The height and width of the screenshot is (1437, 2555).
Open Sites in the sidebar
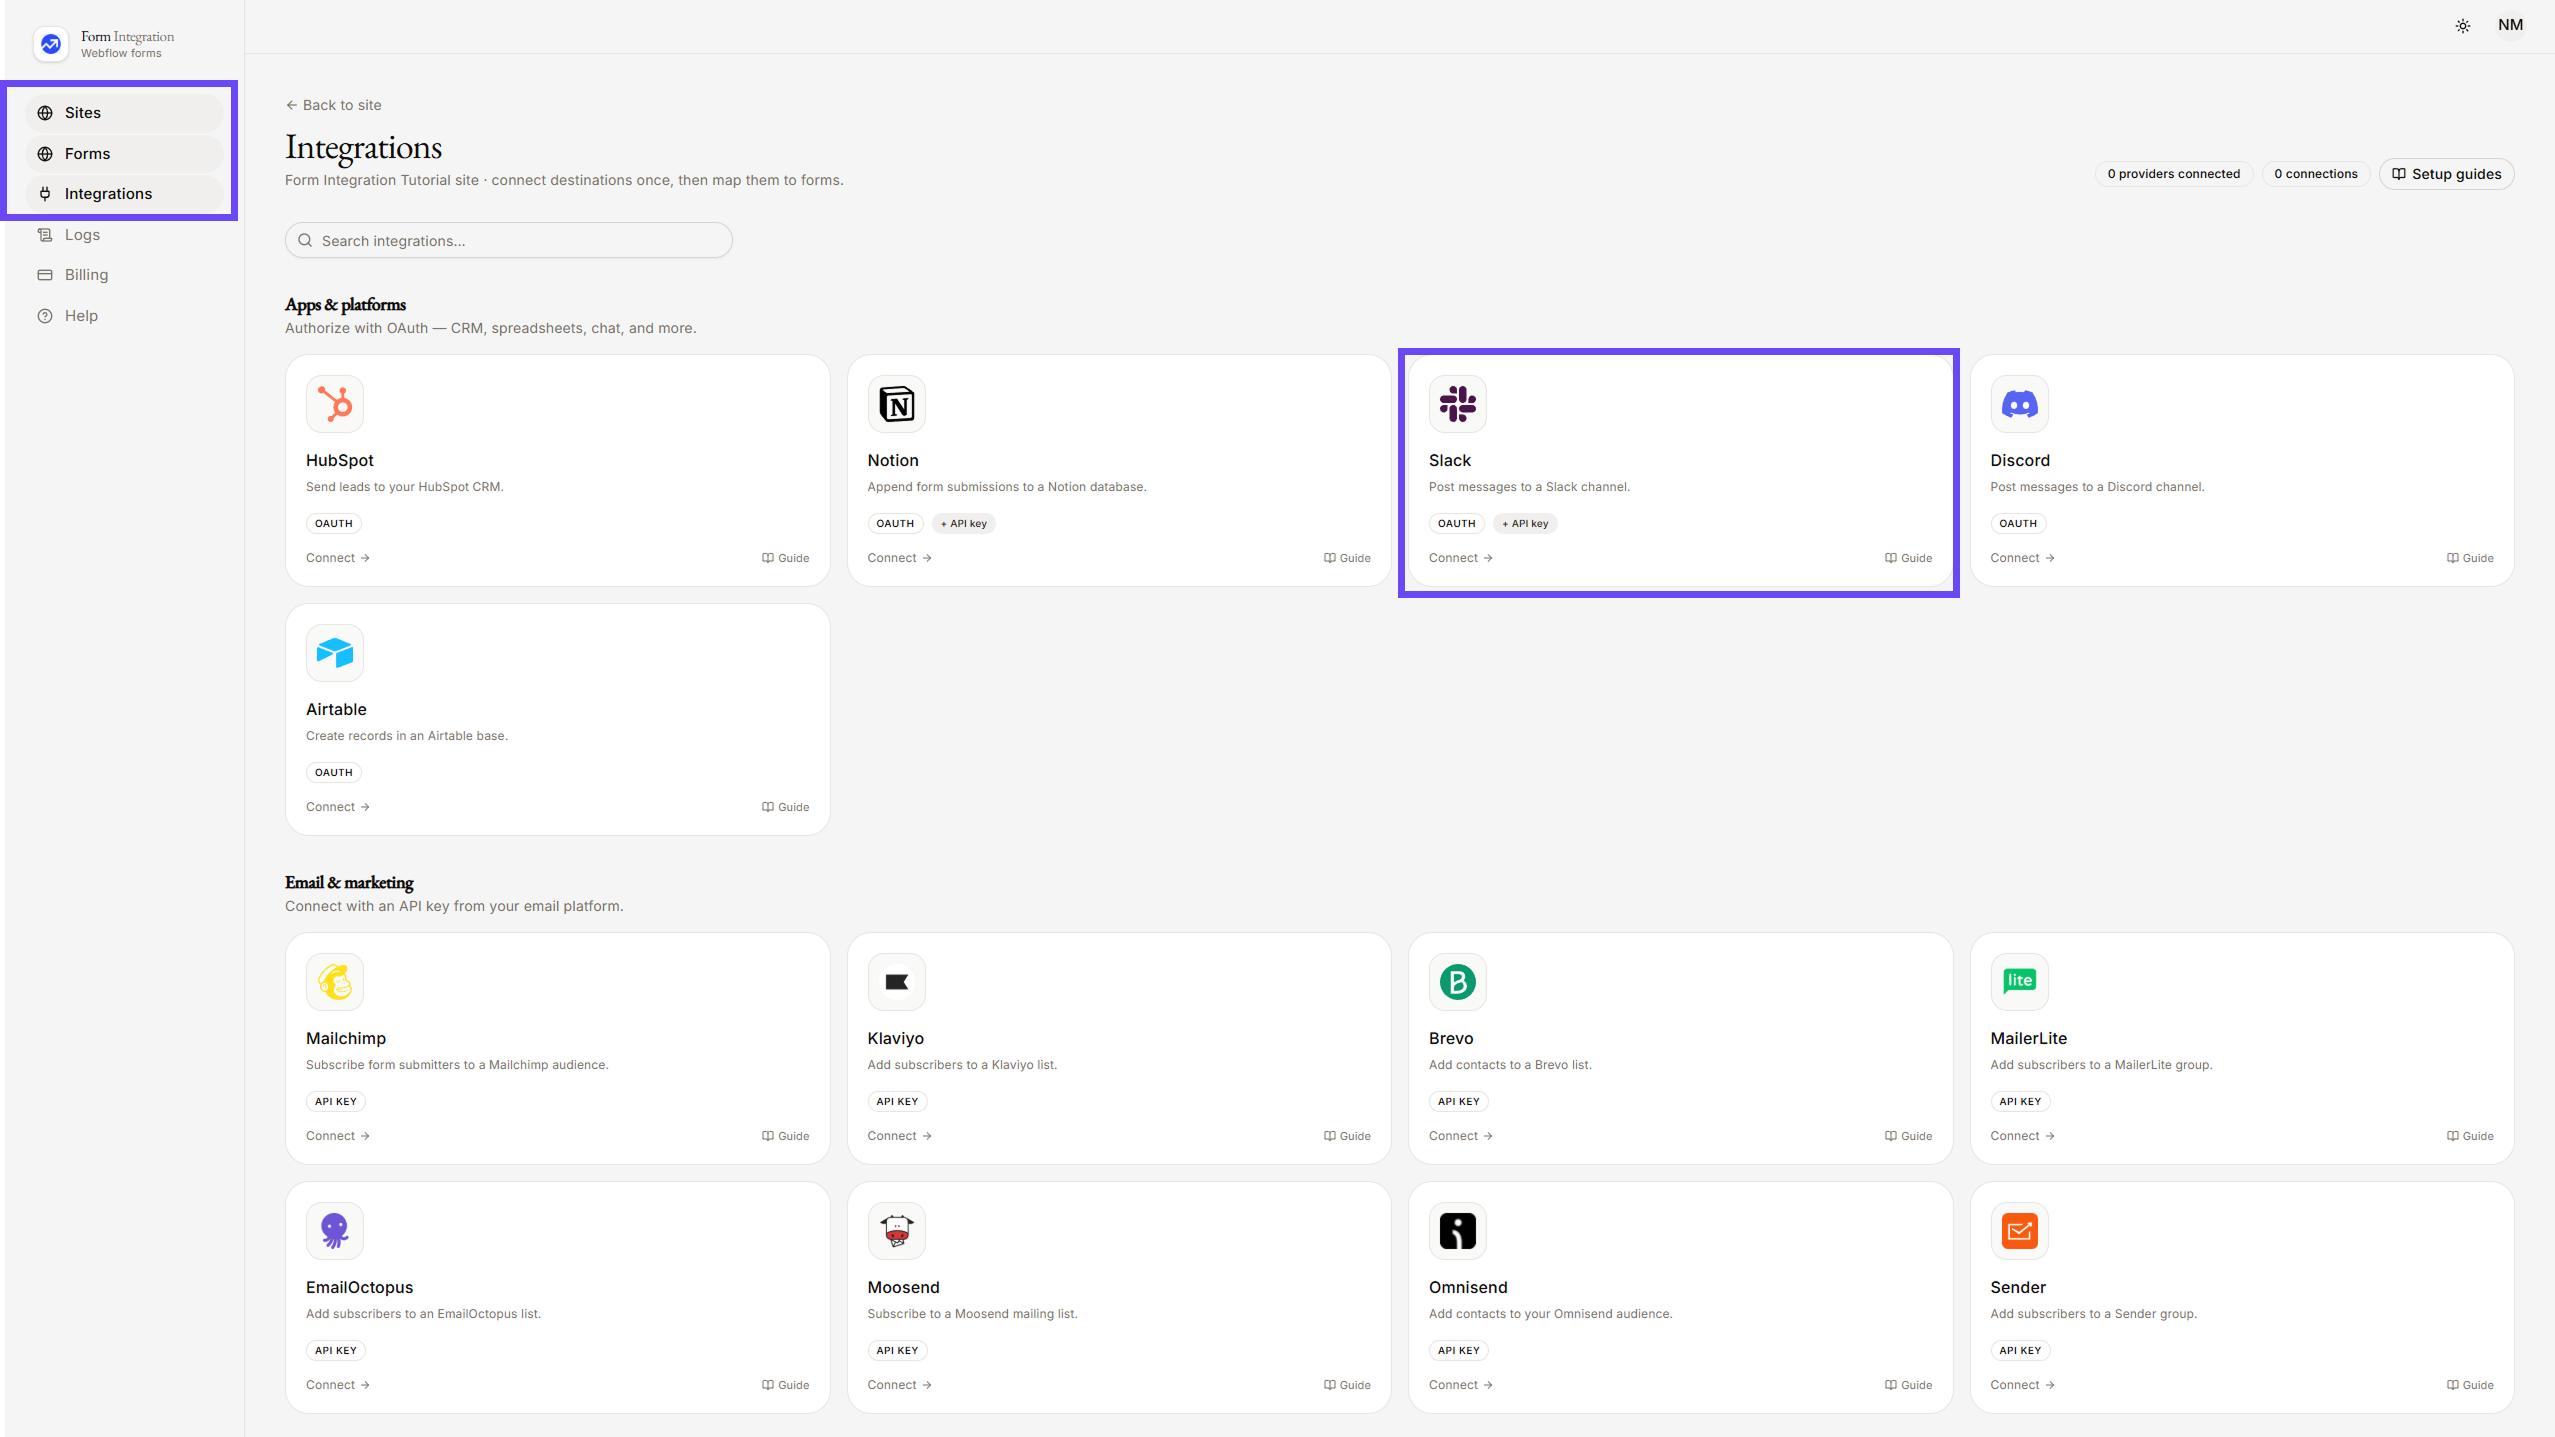(x=124, y=113)
